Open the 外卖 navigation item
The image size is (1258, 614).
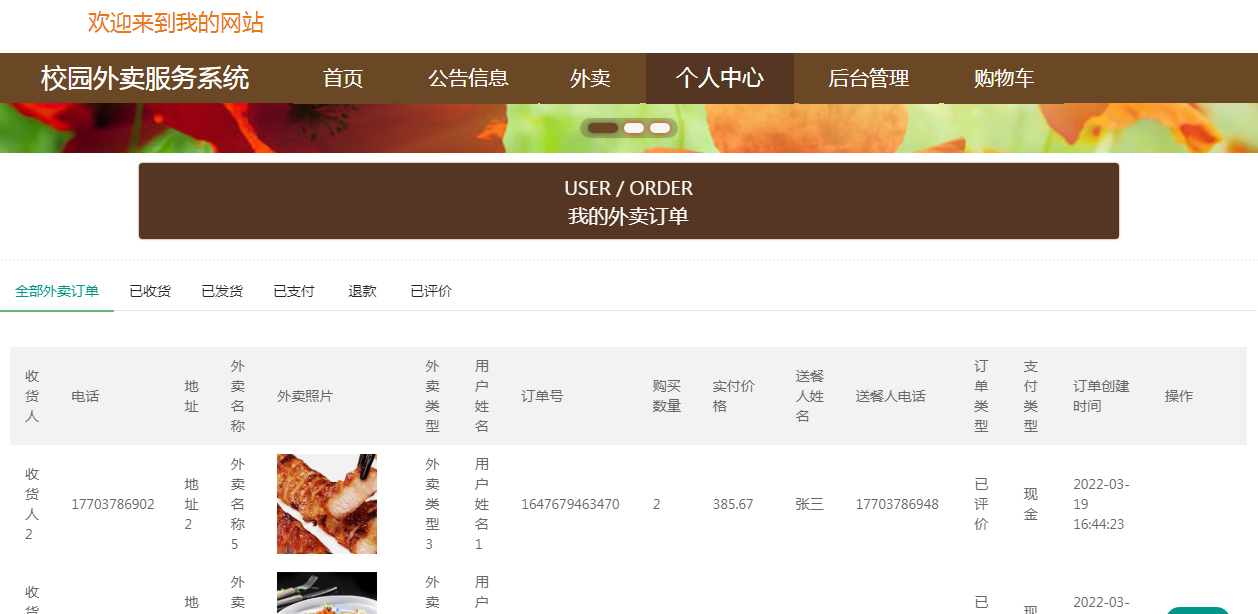click(590, 78)
